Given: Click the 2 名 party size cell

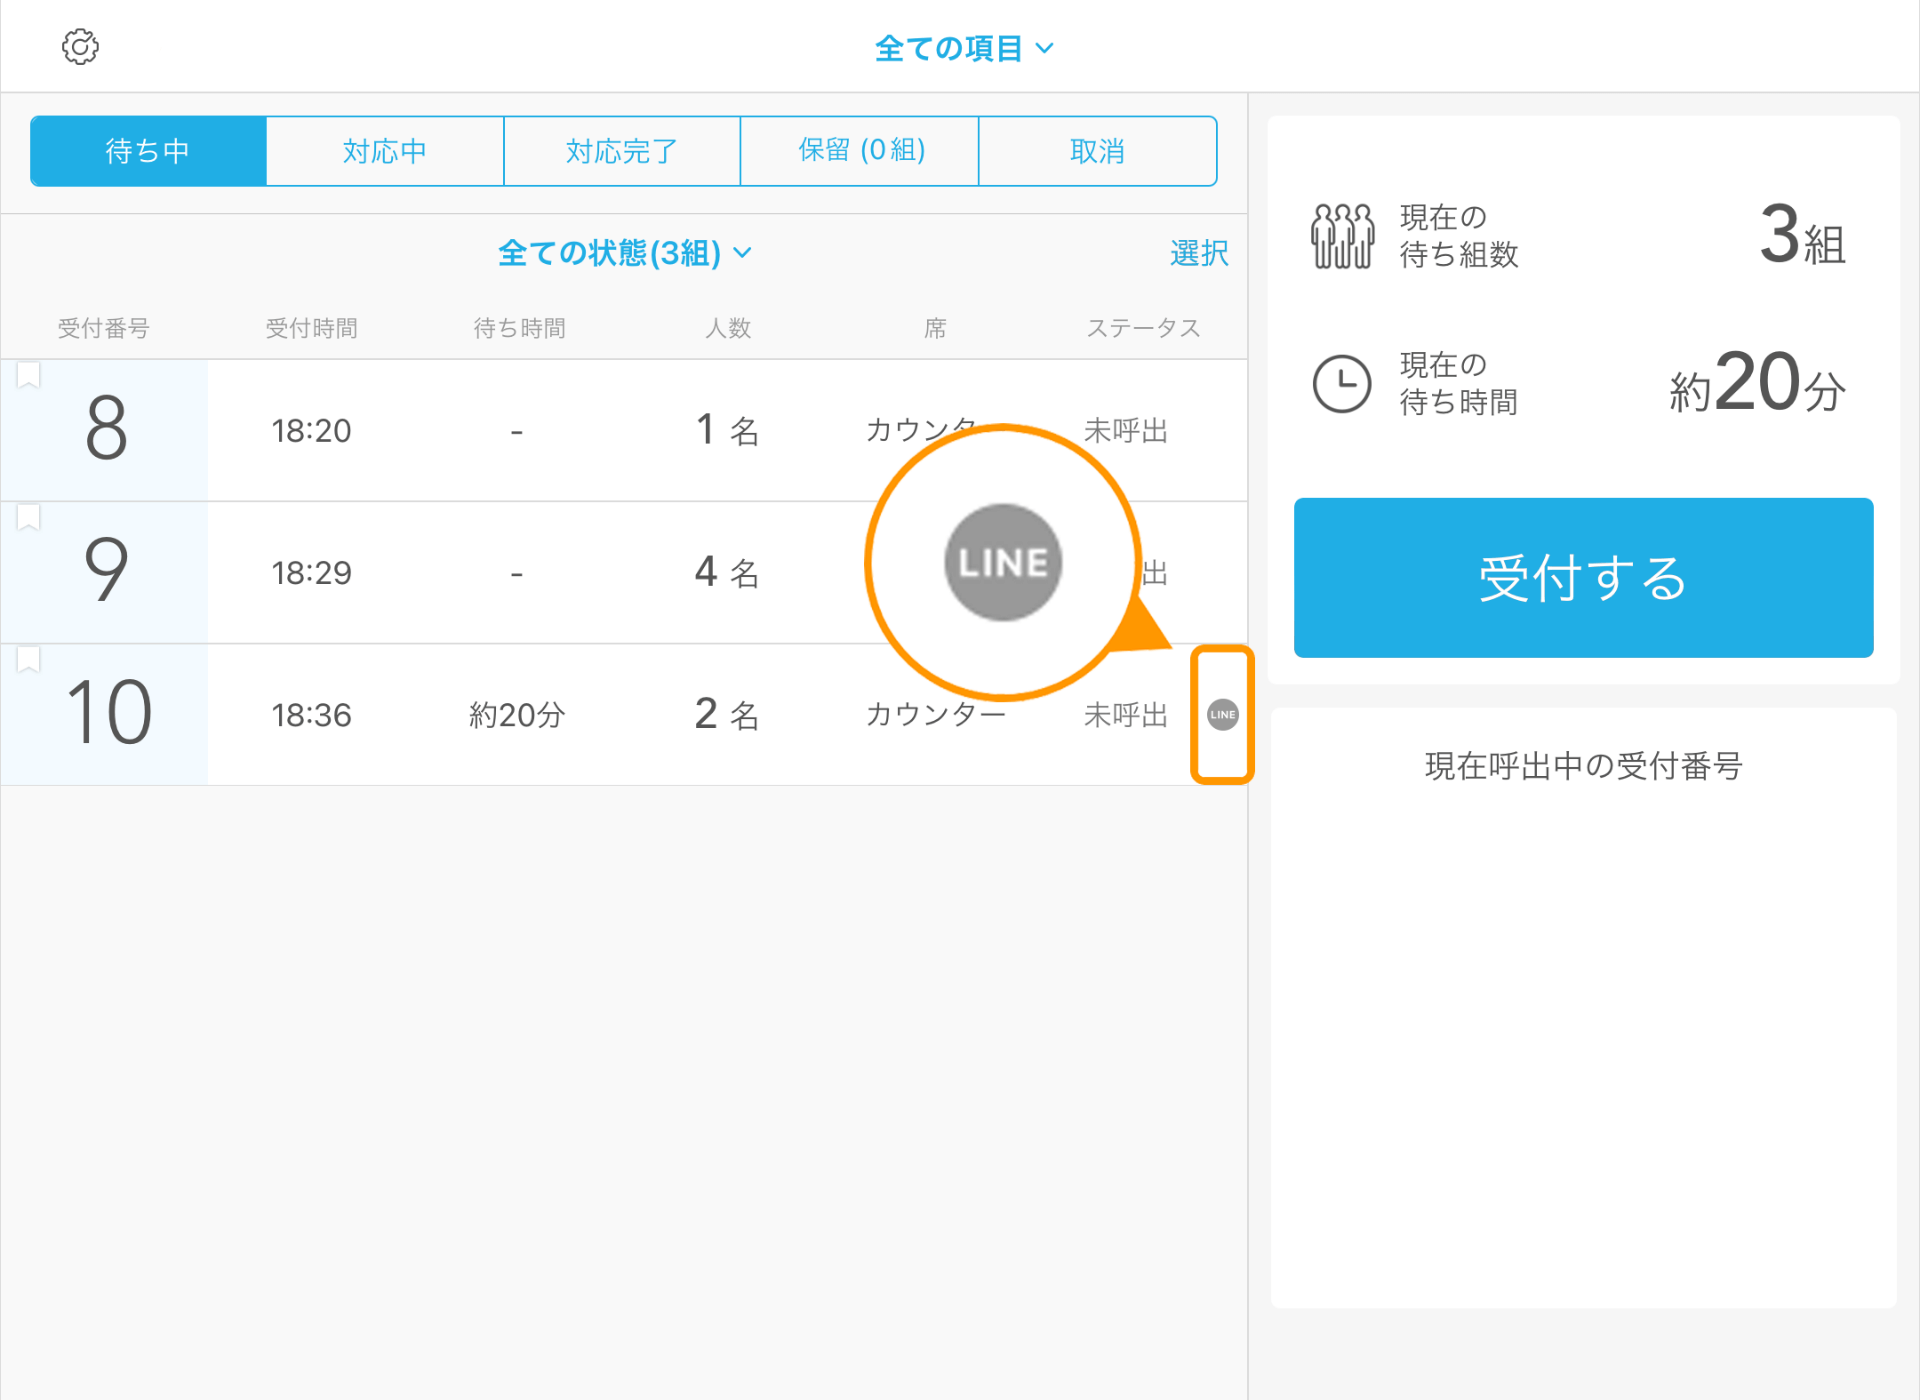Looking at the screenshot, I should tap(727, 714).
